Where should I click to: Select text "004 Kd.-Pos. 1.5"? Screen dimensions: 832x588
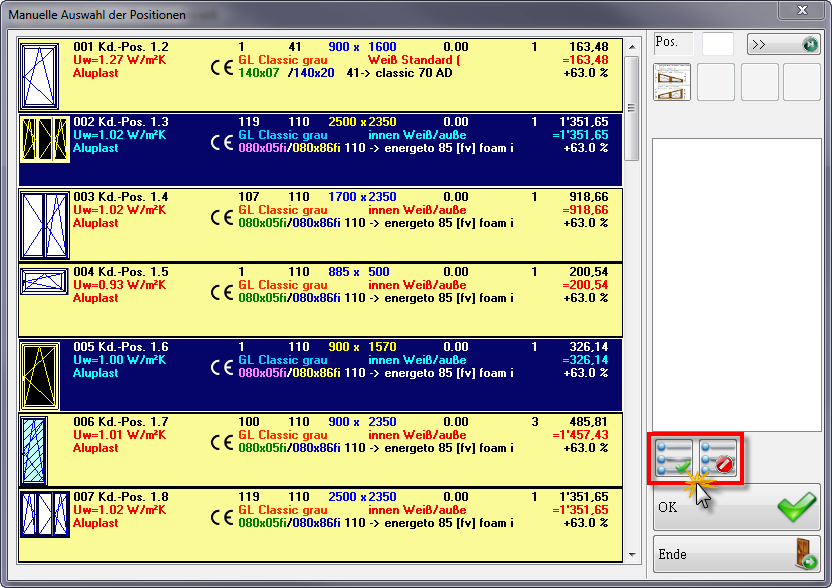tap(121, 272)
